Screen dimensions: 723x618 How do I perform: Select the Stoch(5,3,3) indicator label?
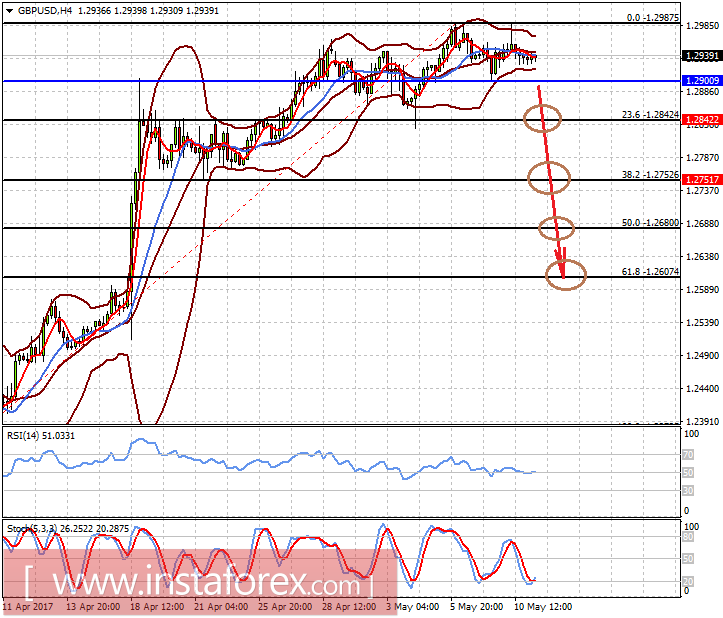click(68, 529)
